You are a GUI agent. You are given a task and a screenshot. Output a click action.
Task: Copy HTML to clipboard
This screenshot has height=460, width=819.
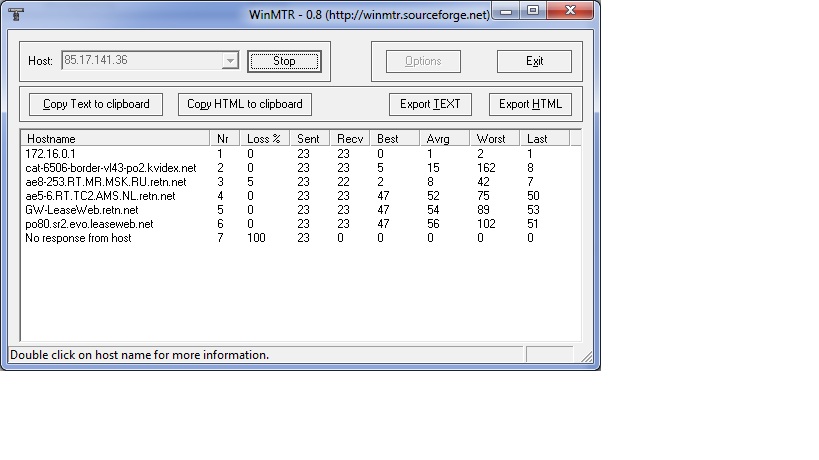coord(244,104)
